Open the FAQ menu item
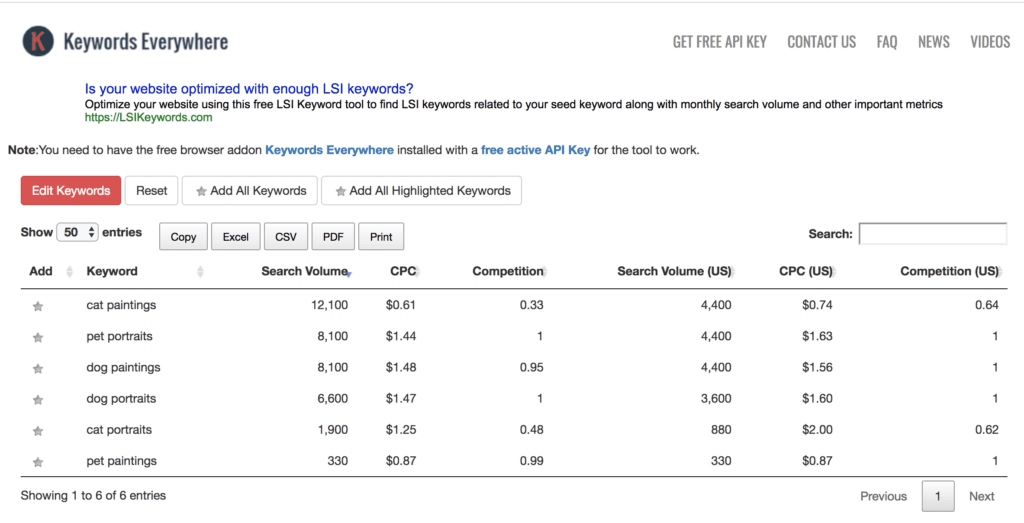This screenshot has width=1024, height=523. point(886,42)
